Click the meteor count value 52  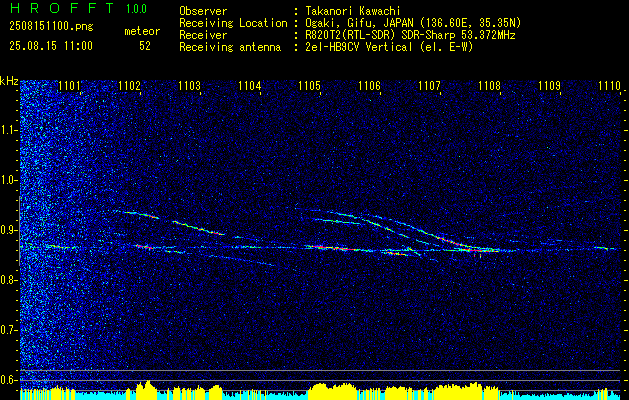[145, 46]
